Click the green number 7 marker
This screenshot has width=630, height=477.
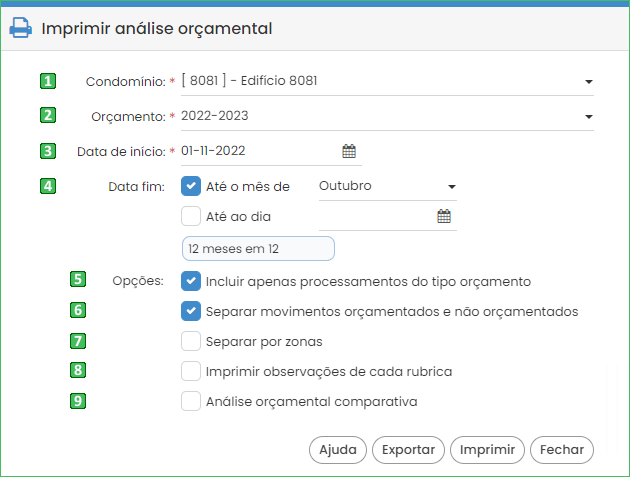click(x=78, y=341)
